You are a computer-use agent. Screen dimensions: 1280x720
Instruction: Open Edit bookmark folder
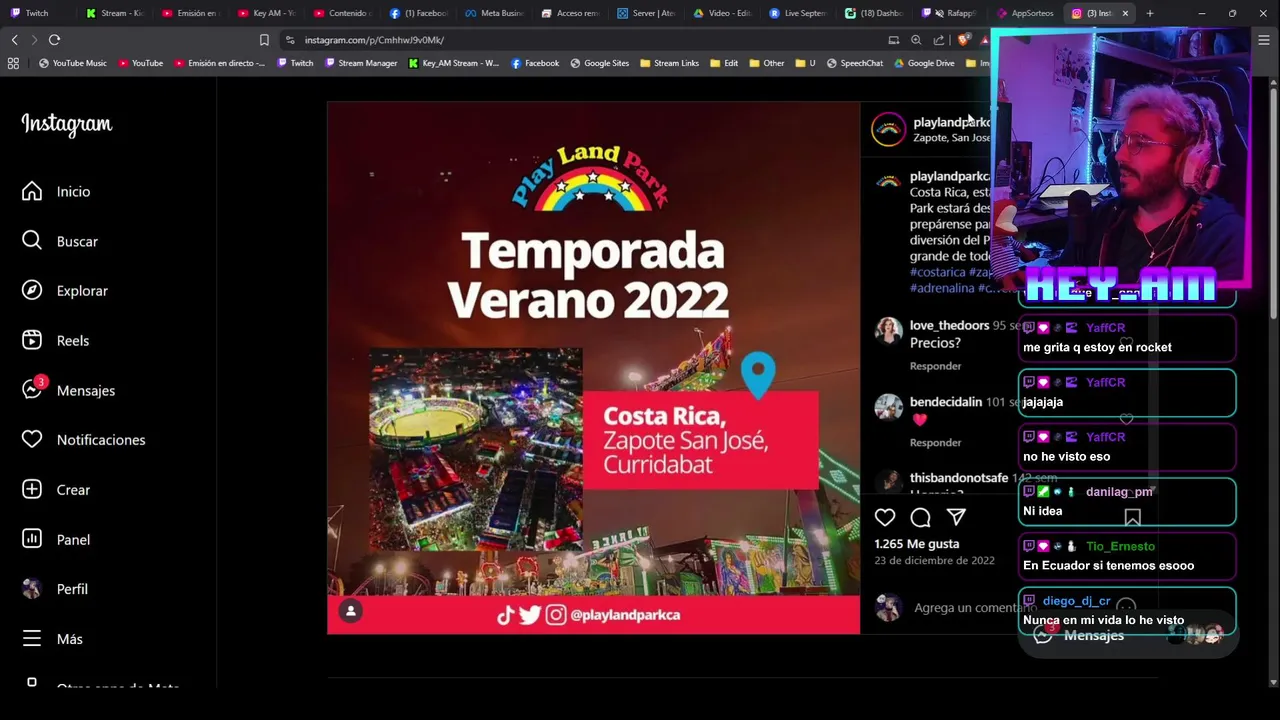pyautogui.click(x=723, y=63)
